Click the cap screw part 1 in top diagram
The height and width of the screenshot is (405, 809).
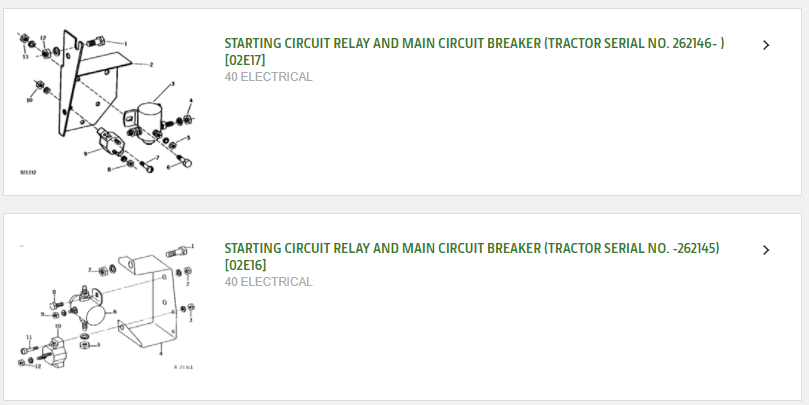(96, 41)
